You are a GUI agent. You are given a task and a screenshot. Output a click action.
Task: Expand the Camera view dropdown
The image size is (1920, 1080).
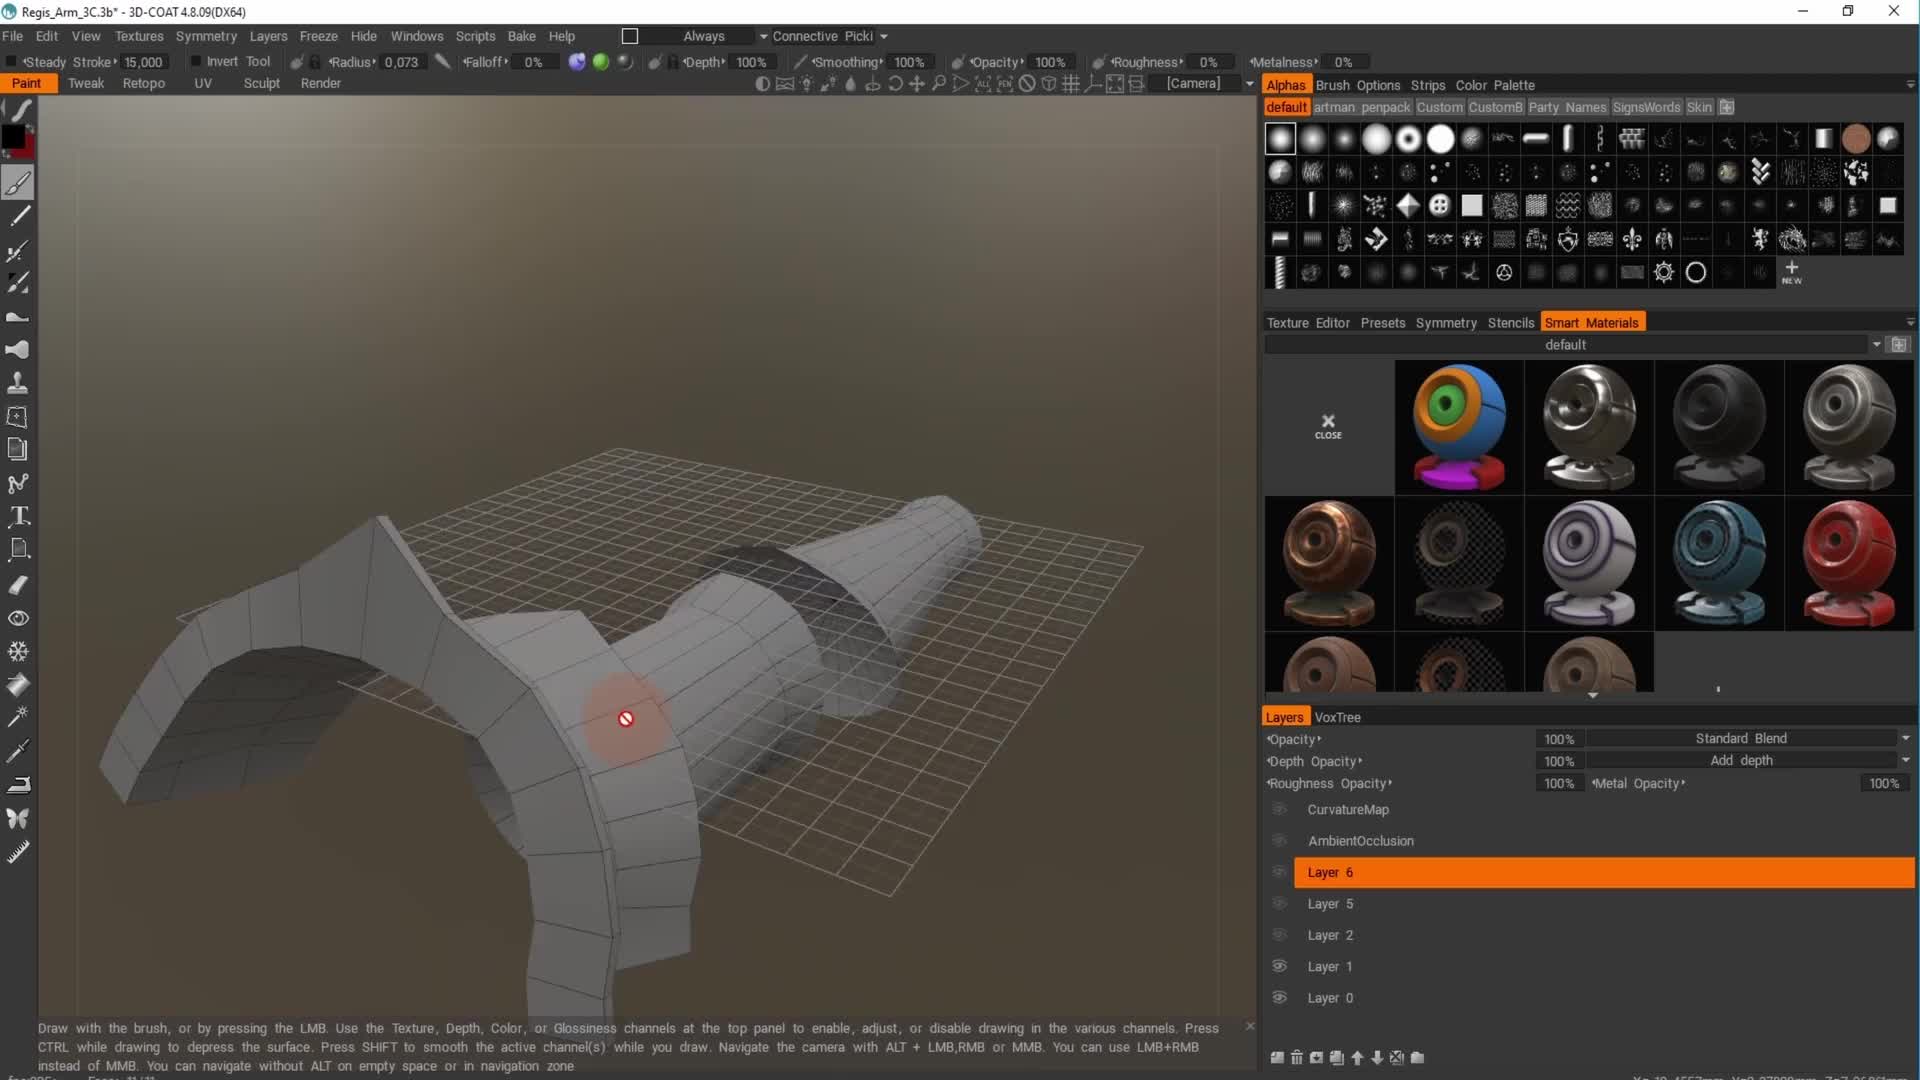(1249, 84)
